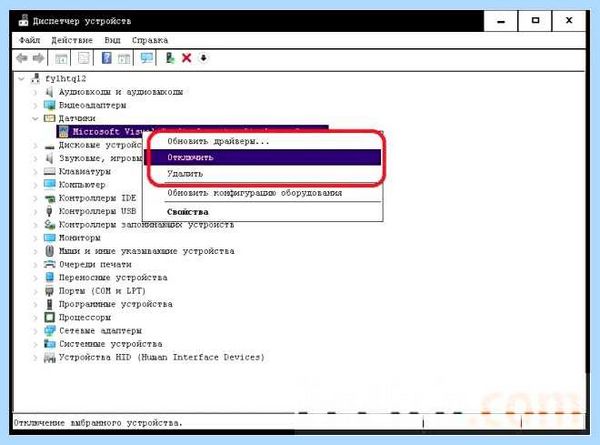Screen dimensions: 600x445
Task: Choose Обновить конфигурацию оборудования menu entry
Action: [263, 193]
